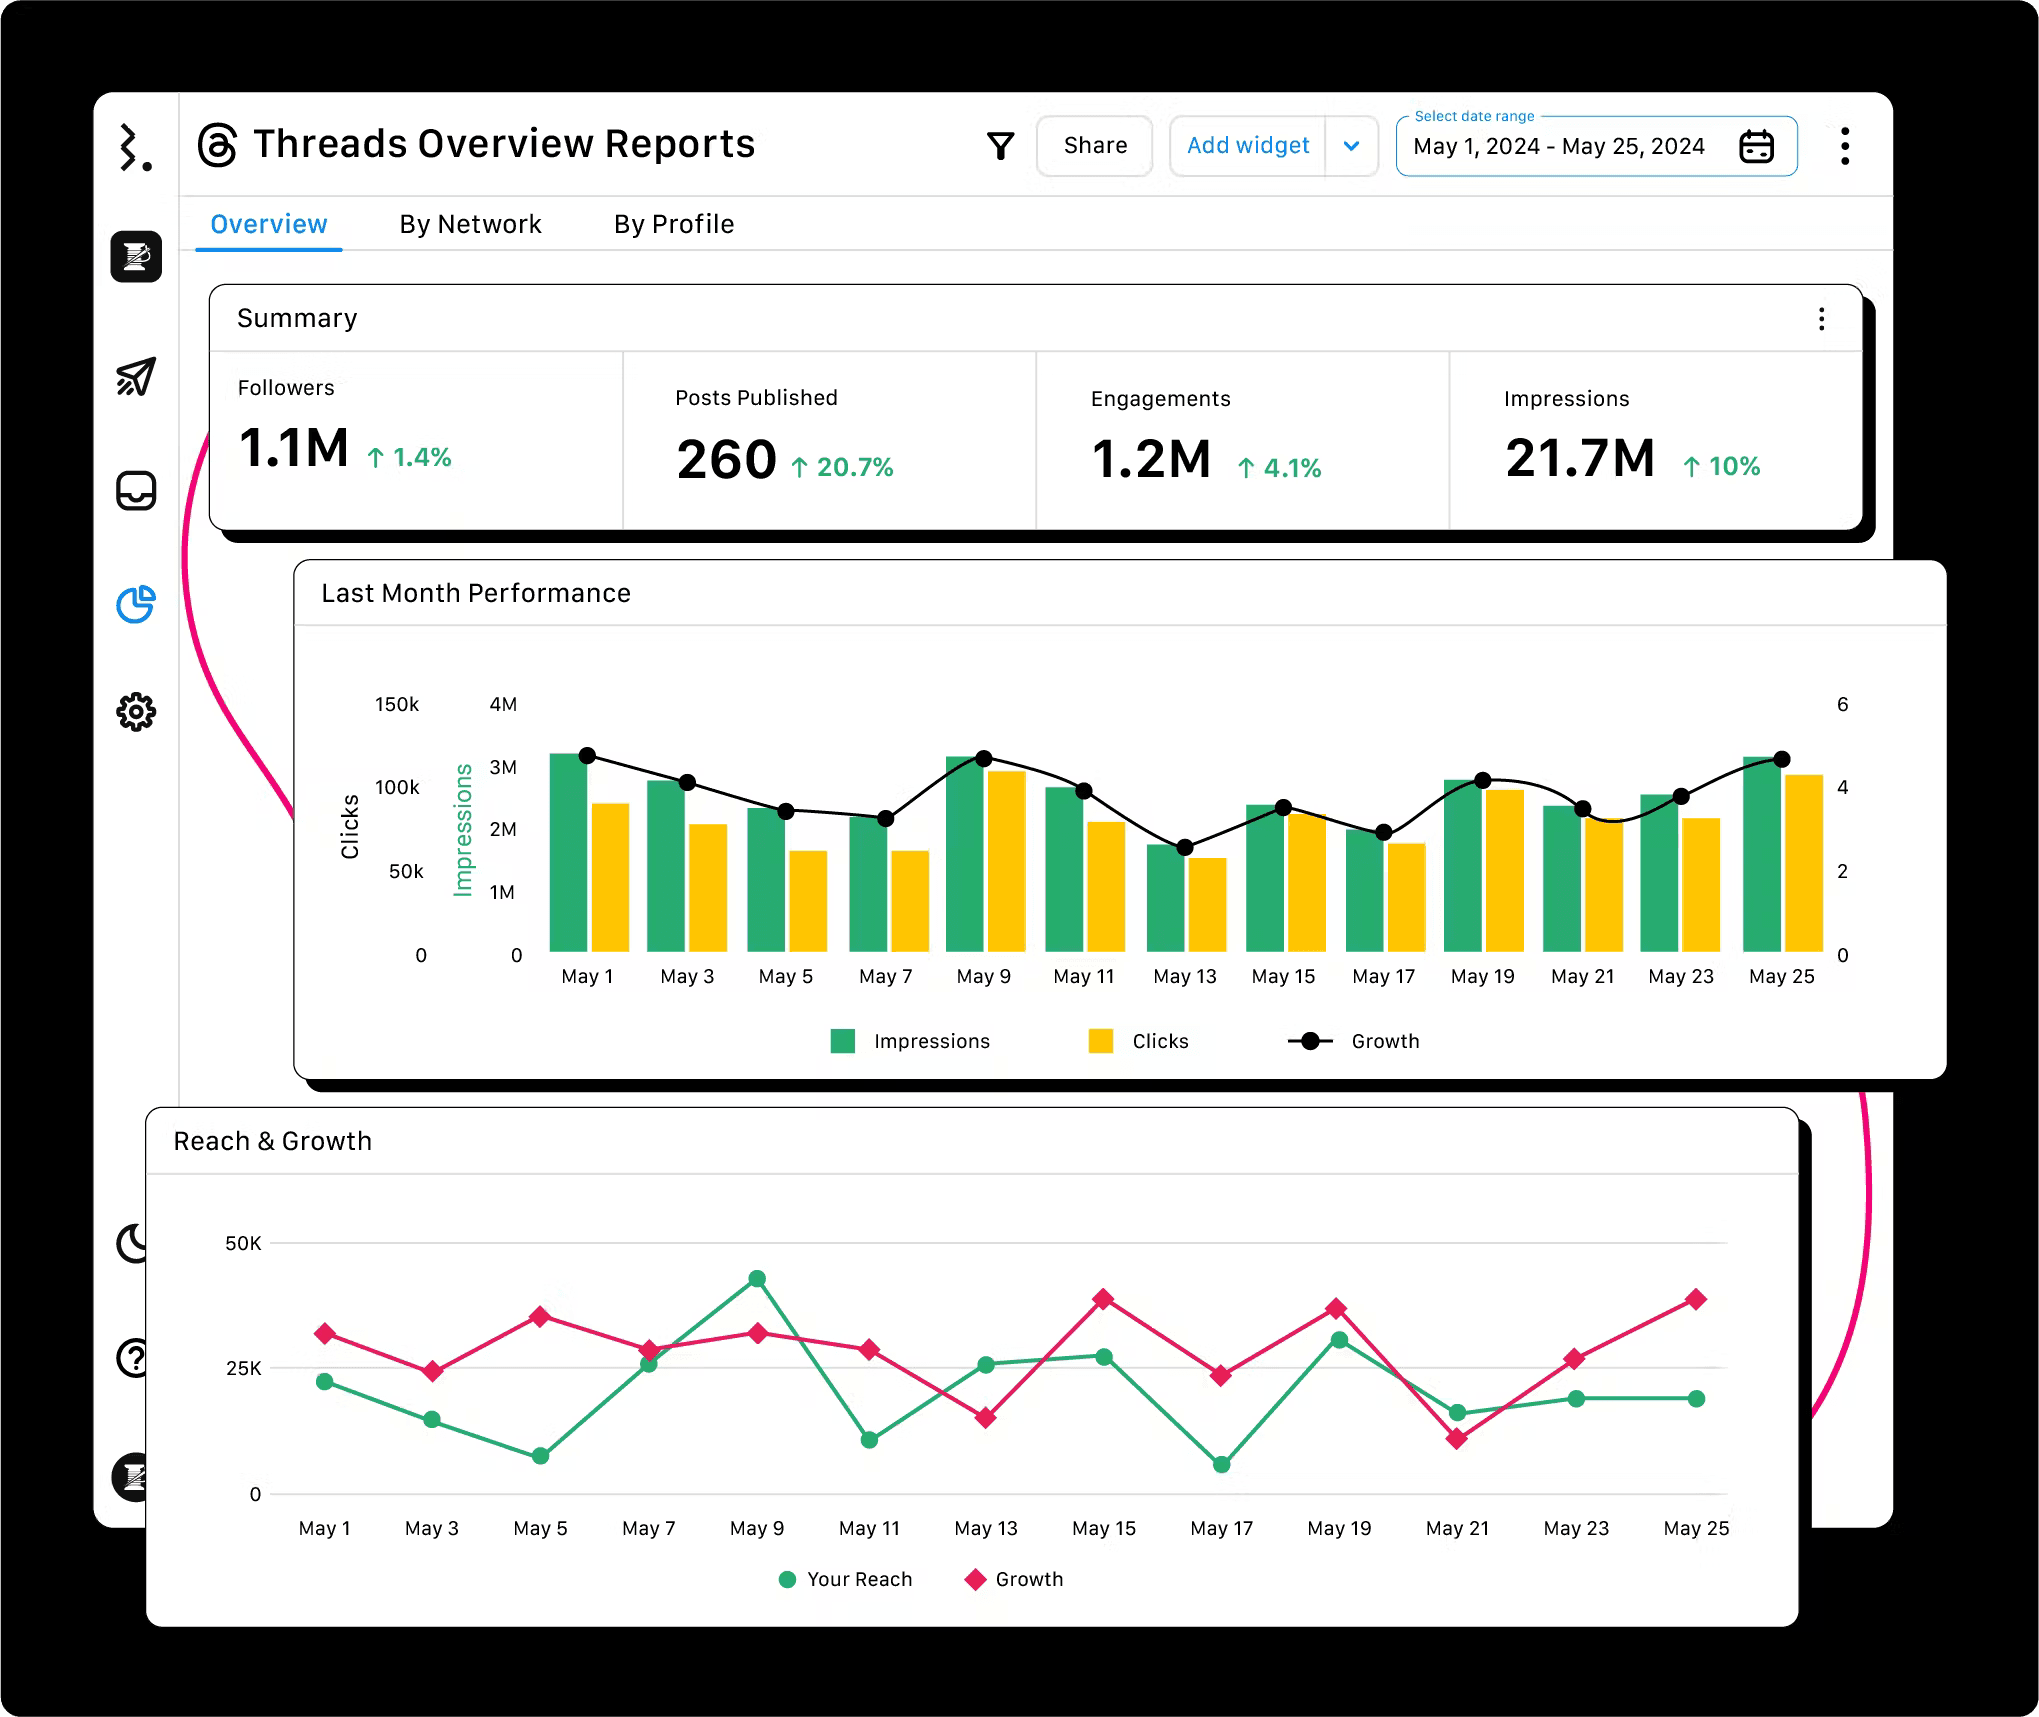Open the inbox sidebar icon
The width and height of the screenshot is (2039, 1717).
click(x=136, y=491)
